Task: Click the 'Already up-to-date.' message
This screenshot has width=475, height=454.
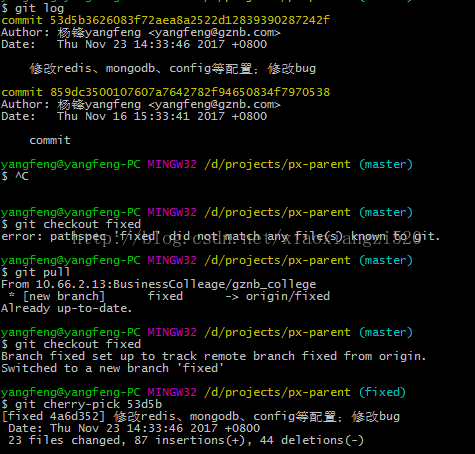Action: [x=66, y=308]
